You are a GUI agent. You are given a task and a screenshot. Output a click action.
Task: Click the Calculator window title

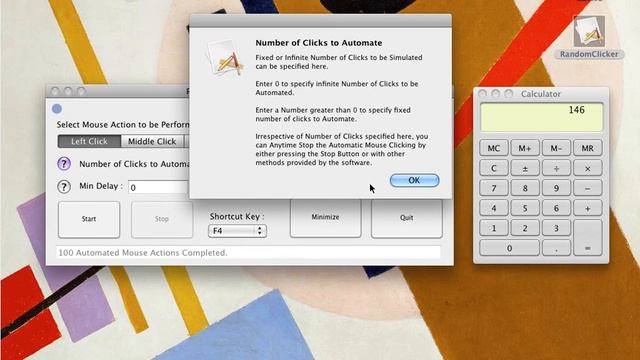(x=541, y=94)
